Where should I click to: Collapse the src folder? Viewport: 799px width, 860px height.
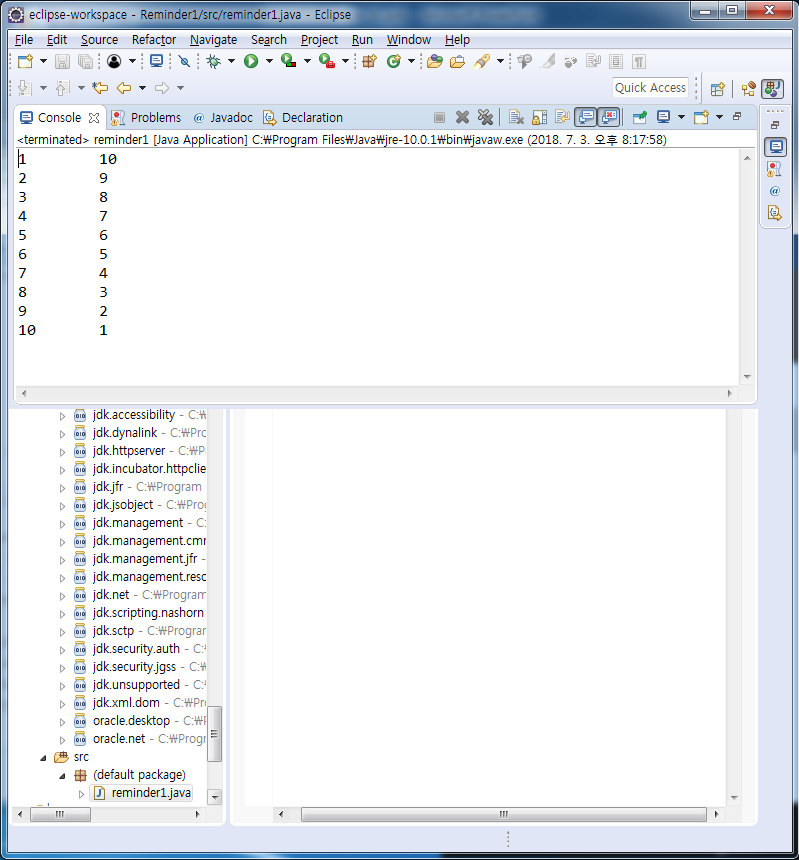coord(43,758)
